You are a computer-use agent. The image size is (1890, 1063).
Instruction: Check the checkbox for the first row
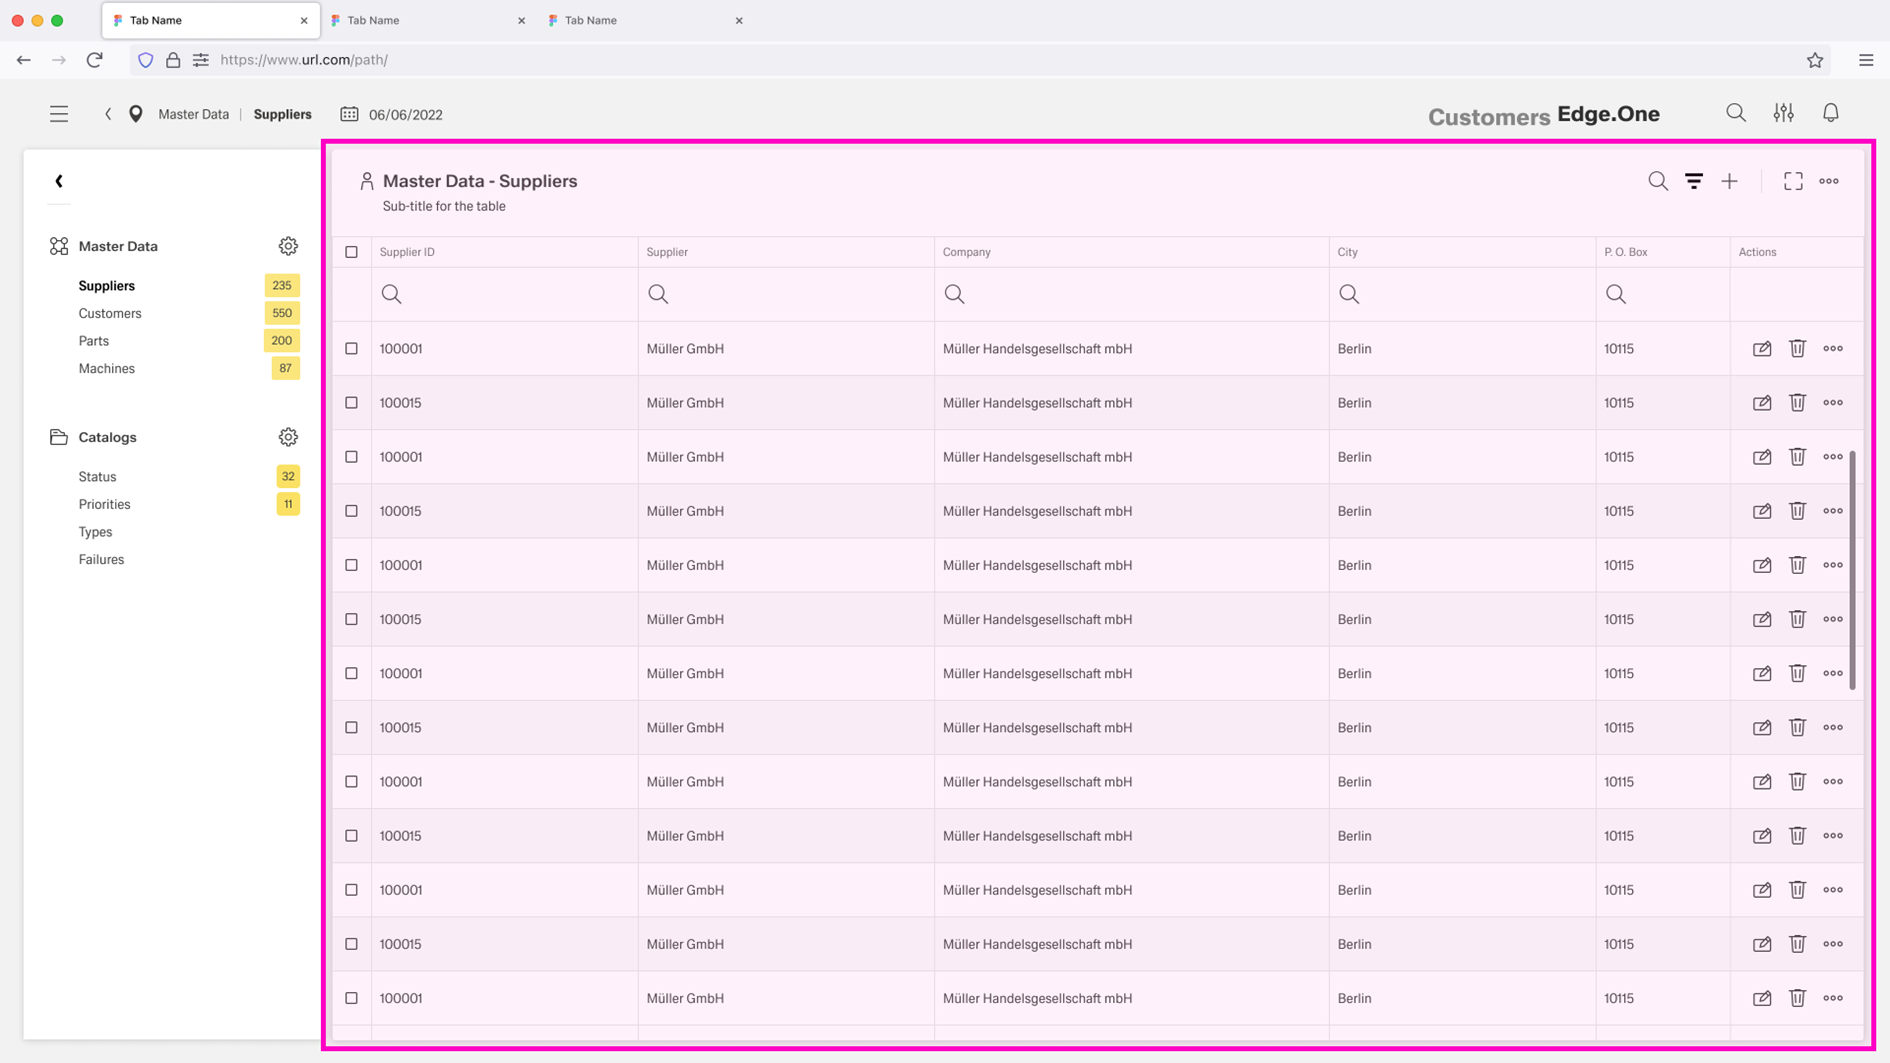point(351,349)
